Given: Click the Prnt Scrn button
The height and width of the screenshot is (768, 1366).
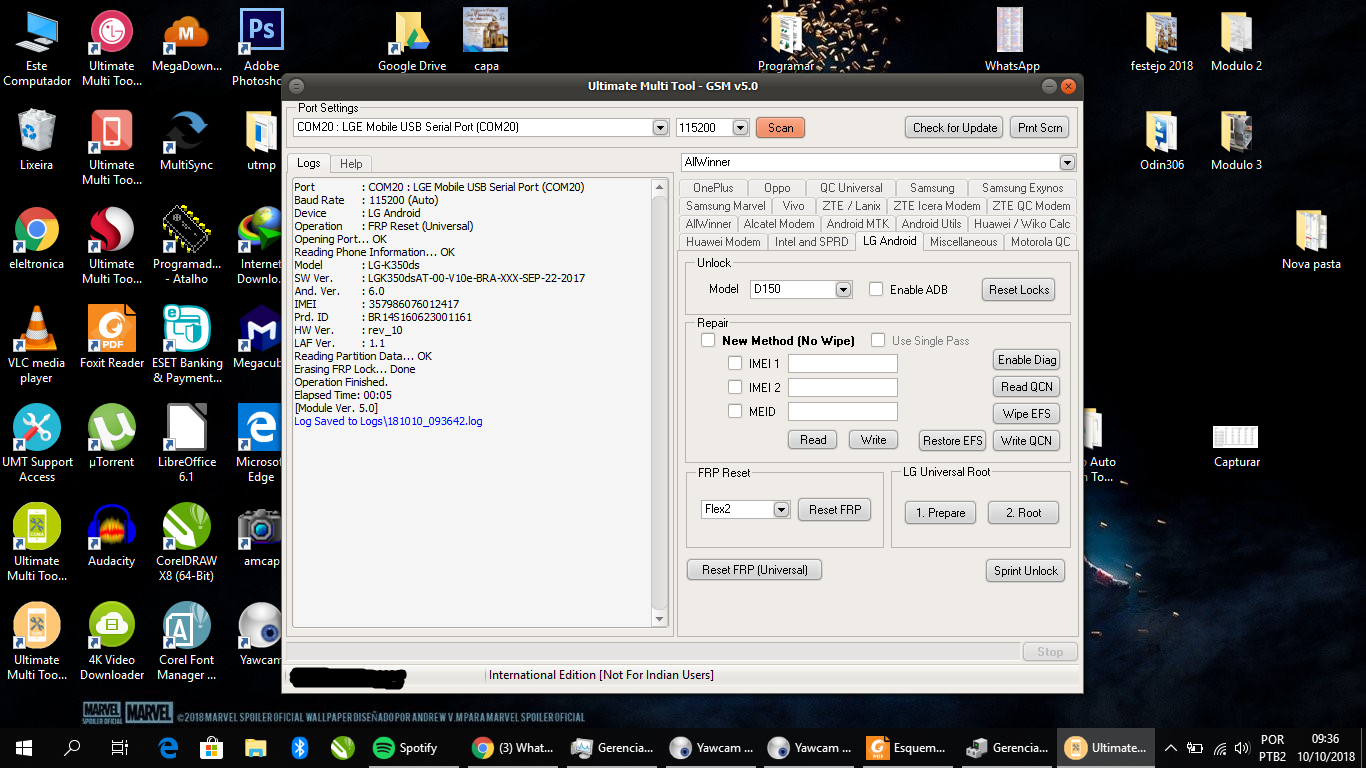Looking at the screenshot, I should [x=1040, y=128].
